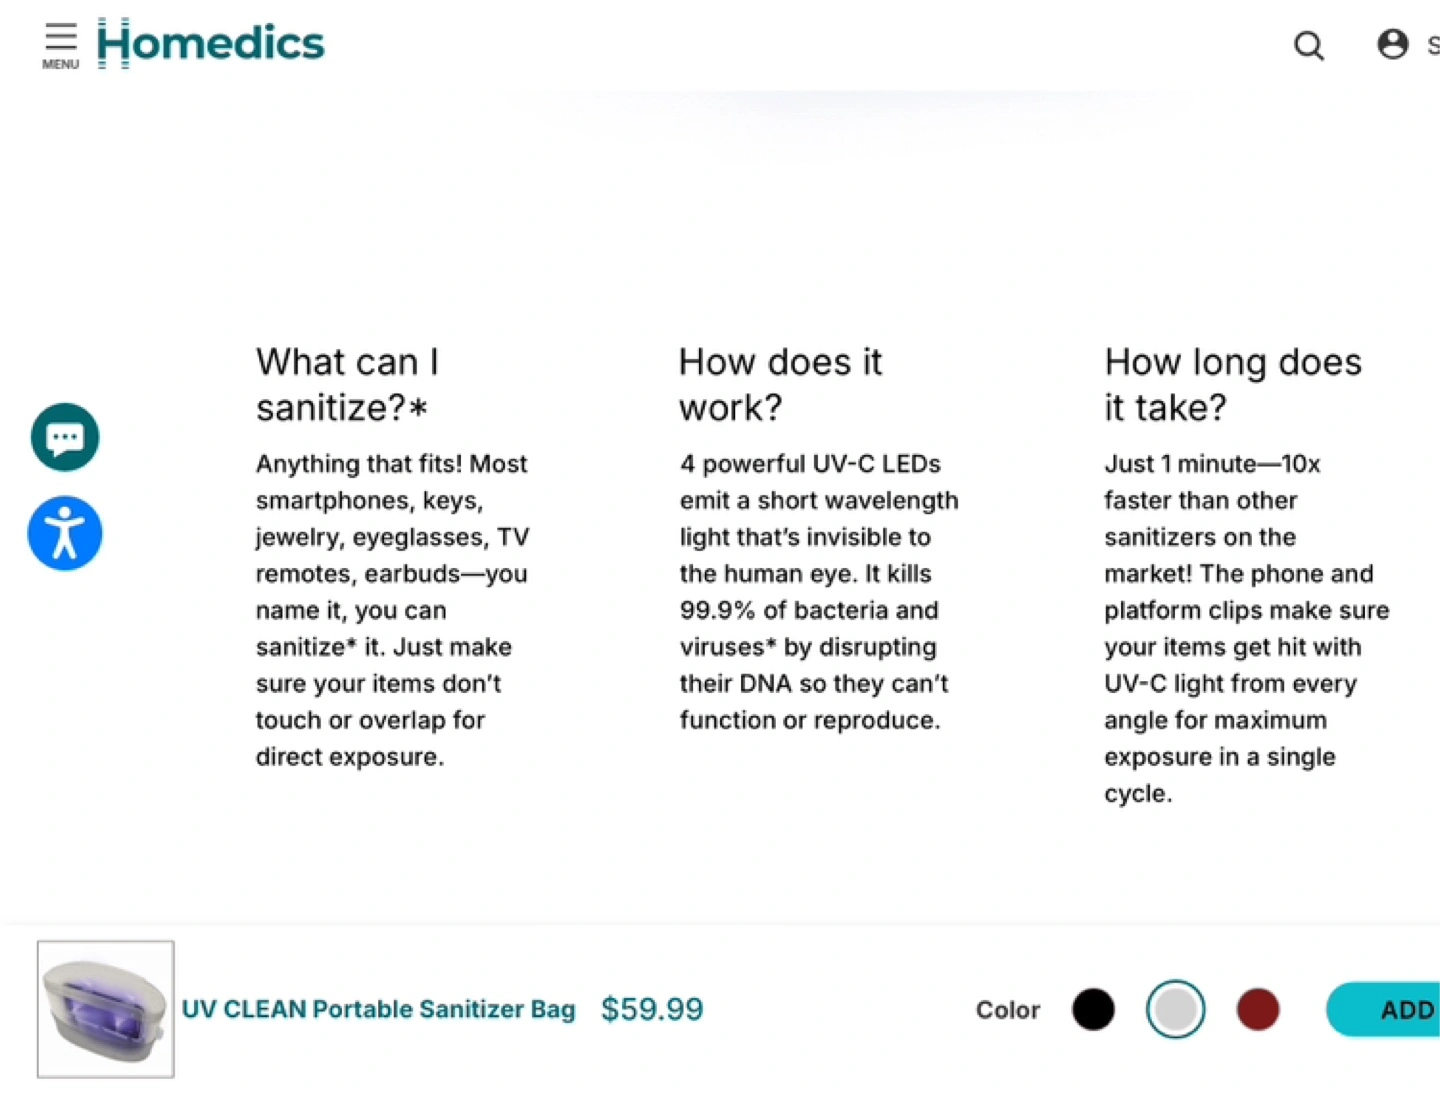
Task: Pick the red color swatch
Action: click(1257, 1009)
